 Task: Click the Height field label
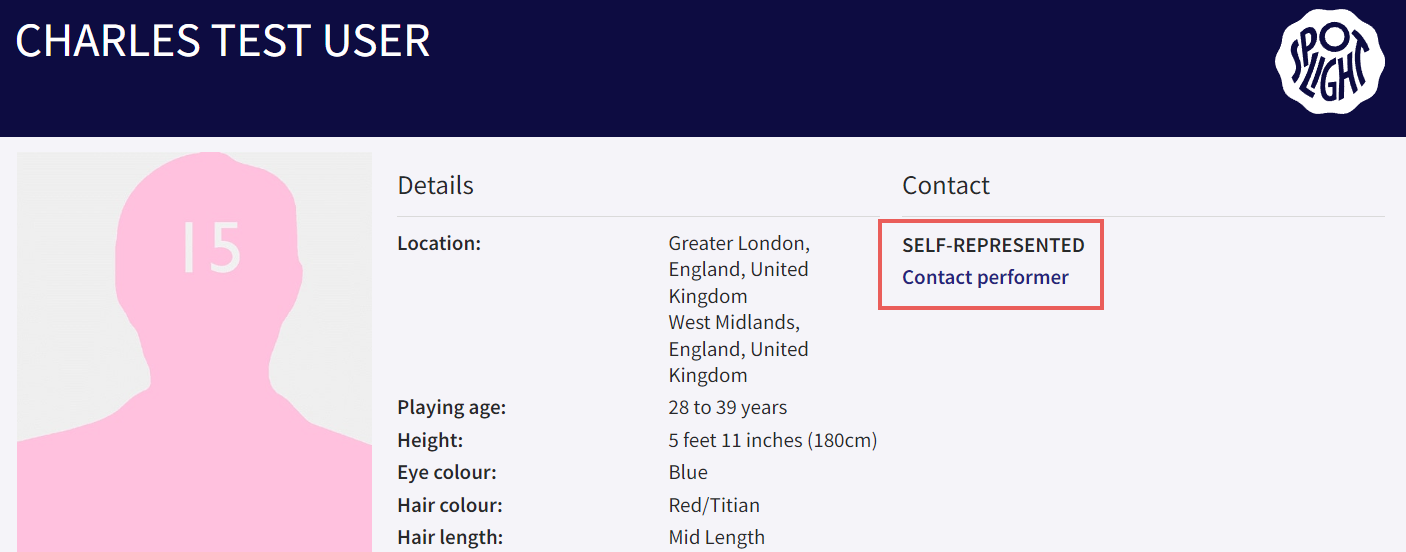[430, 440]
